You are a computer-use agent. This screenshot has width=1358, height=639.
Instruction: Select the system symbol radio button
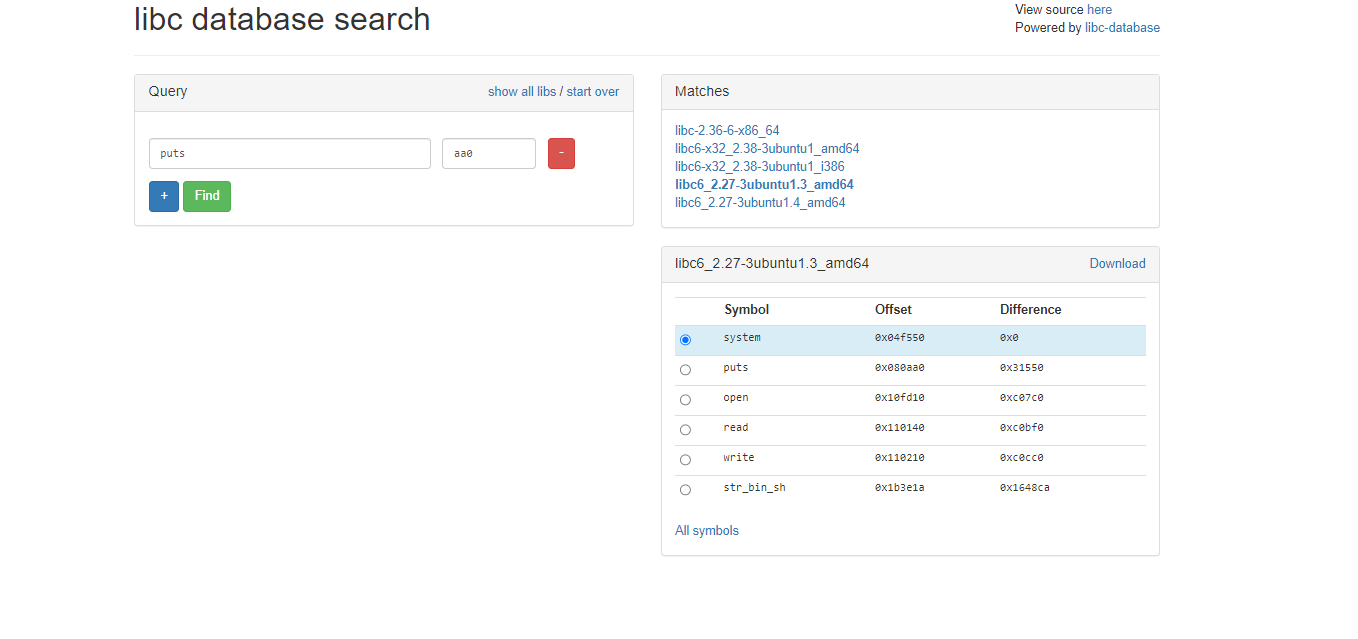click(685, 340)
